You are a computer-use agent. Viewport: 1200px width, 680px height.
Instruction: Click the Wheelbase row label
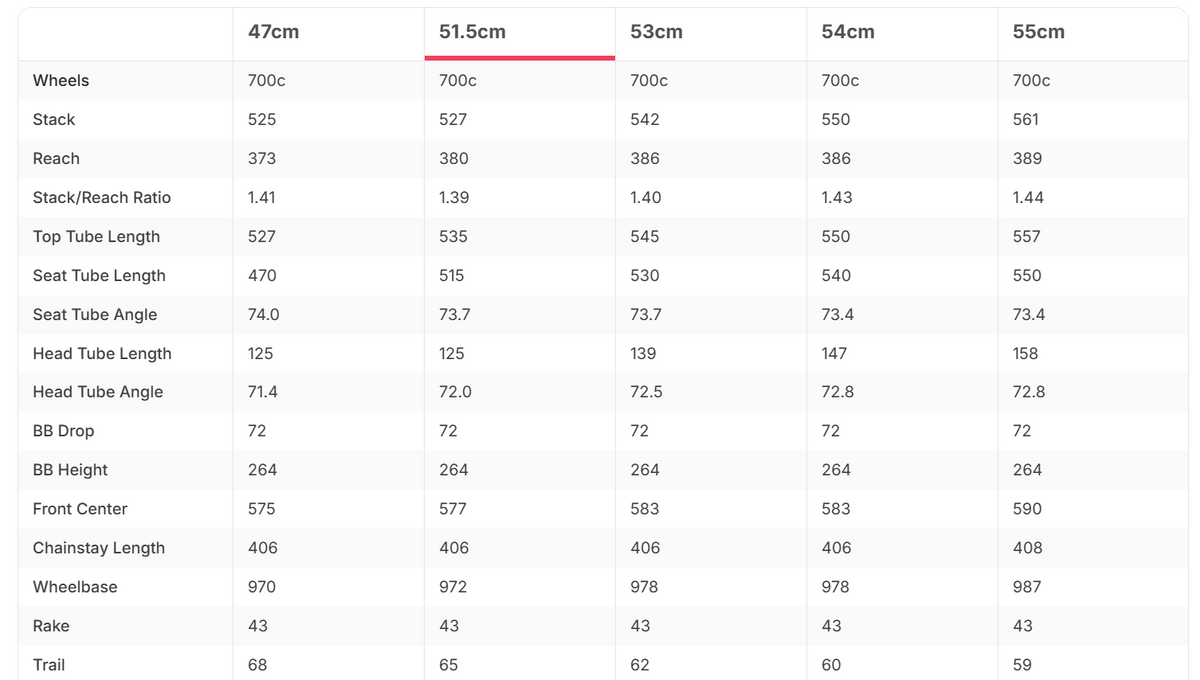coord(75,587)
